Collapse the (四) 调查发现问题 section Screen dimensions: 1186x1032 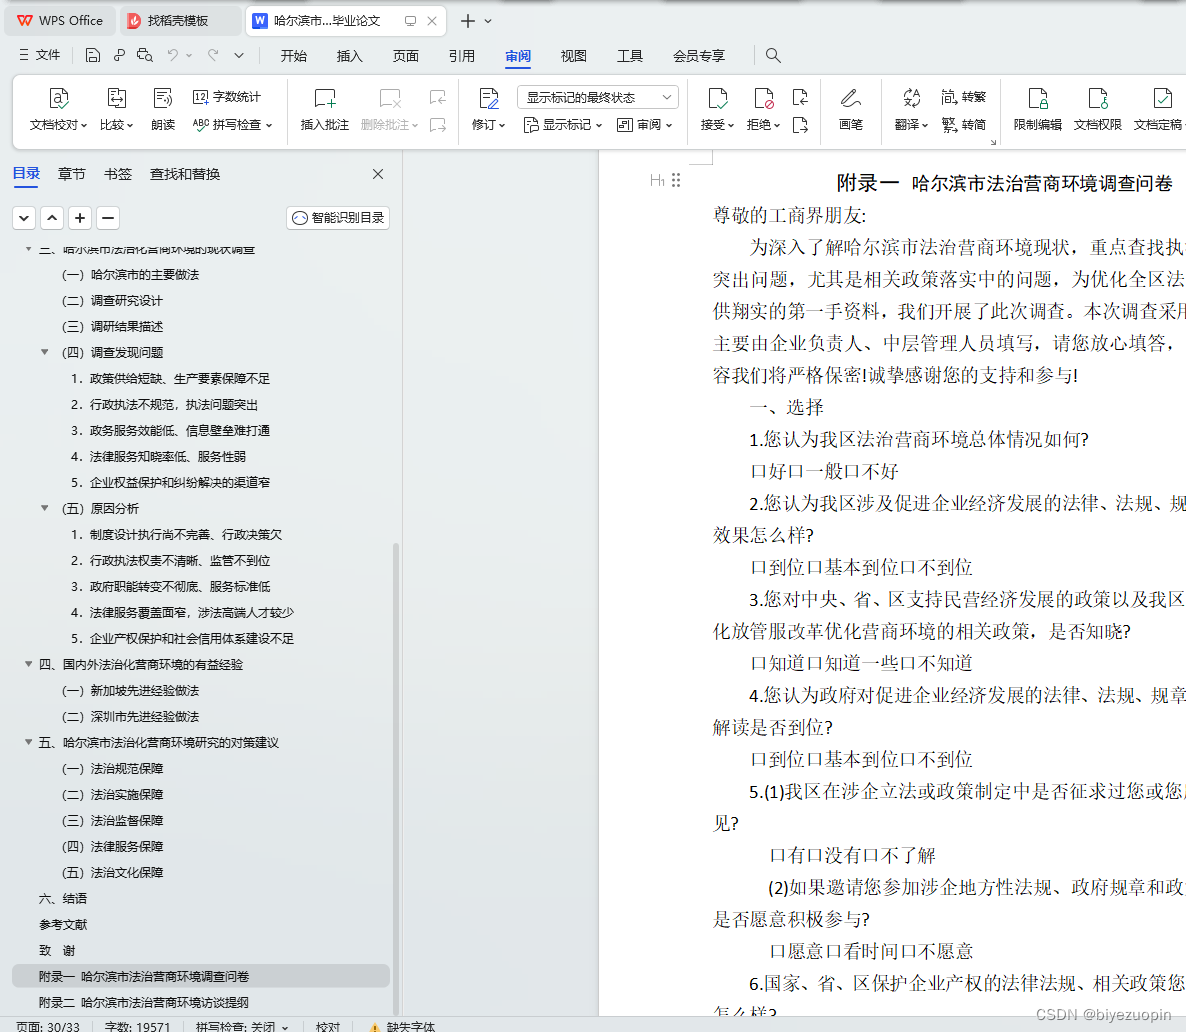point(45,352)
